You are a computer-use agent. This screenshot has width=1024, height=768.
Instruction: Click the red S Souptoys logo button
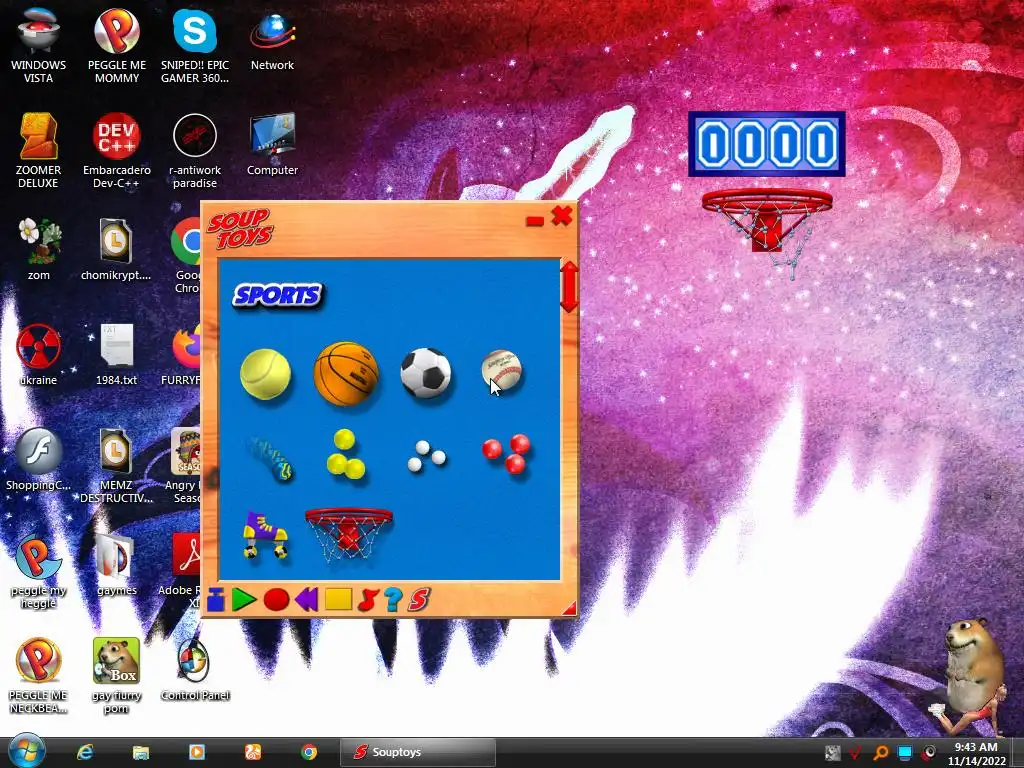419,600
